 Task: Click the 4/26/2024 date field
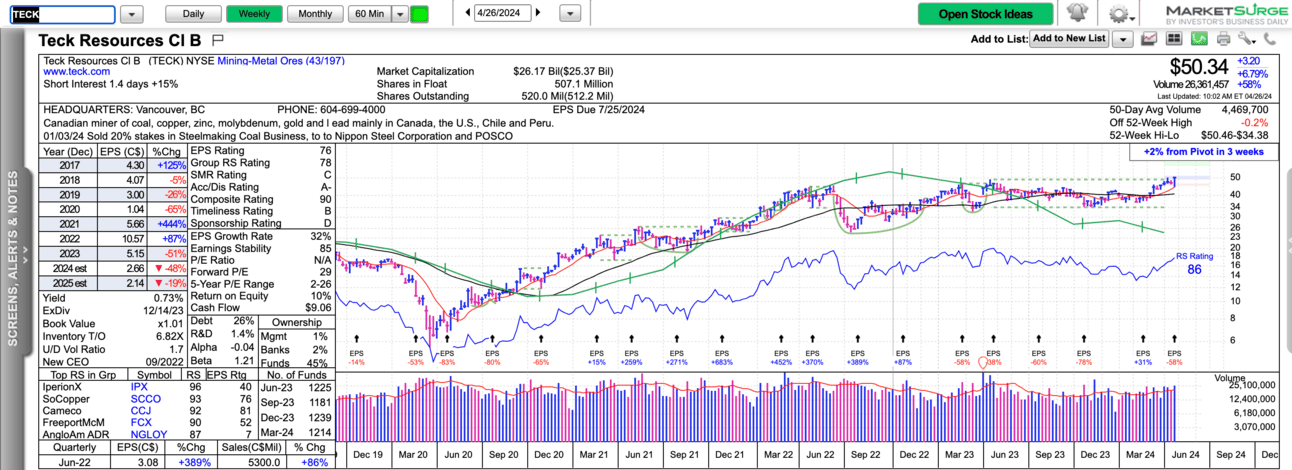pyautogui.click(x=504, y=14)
